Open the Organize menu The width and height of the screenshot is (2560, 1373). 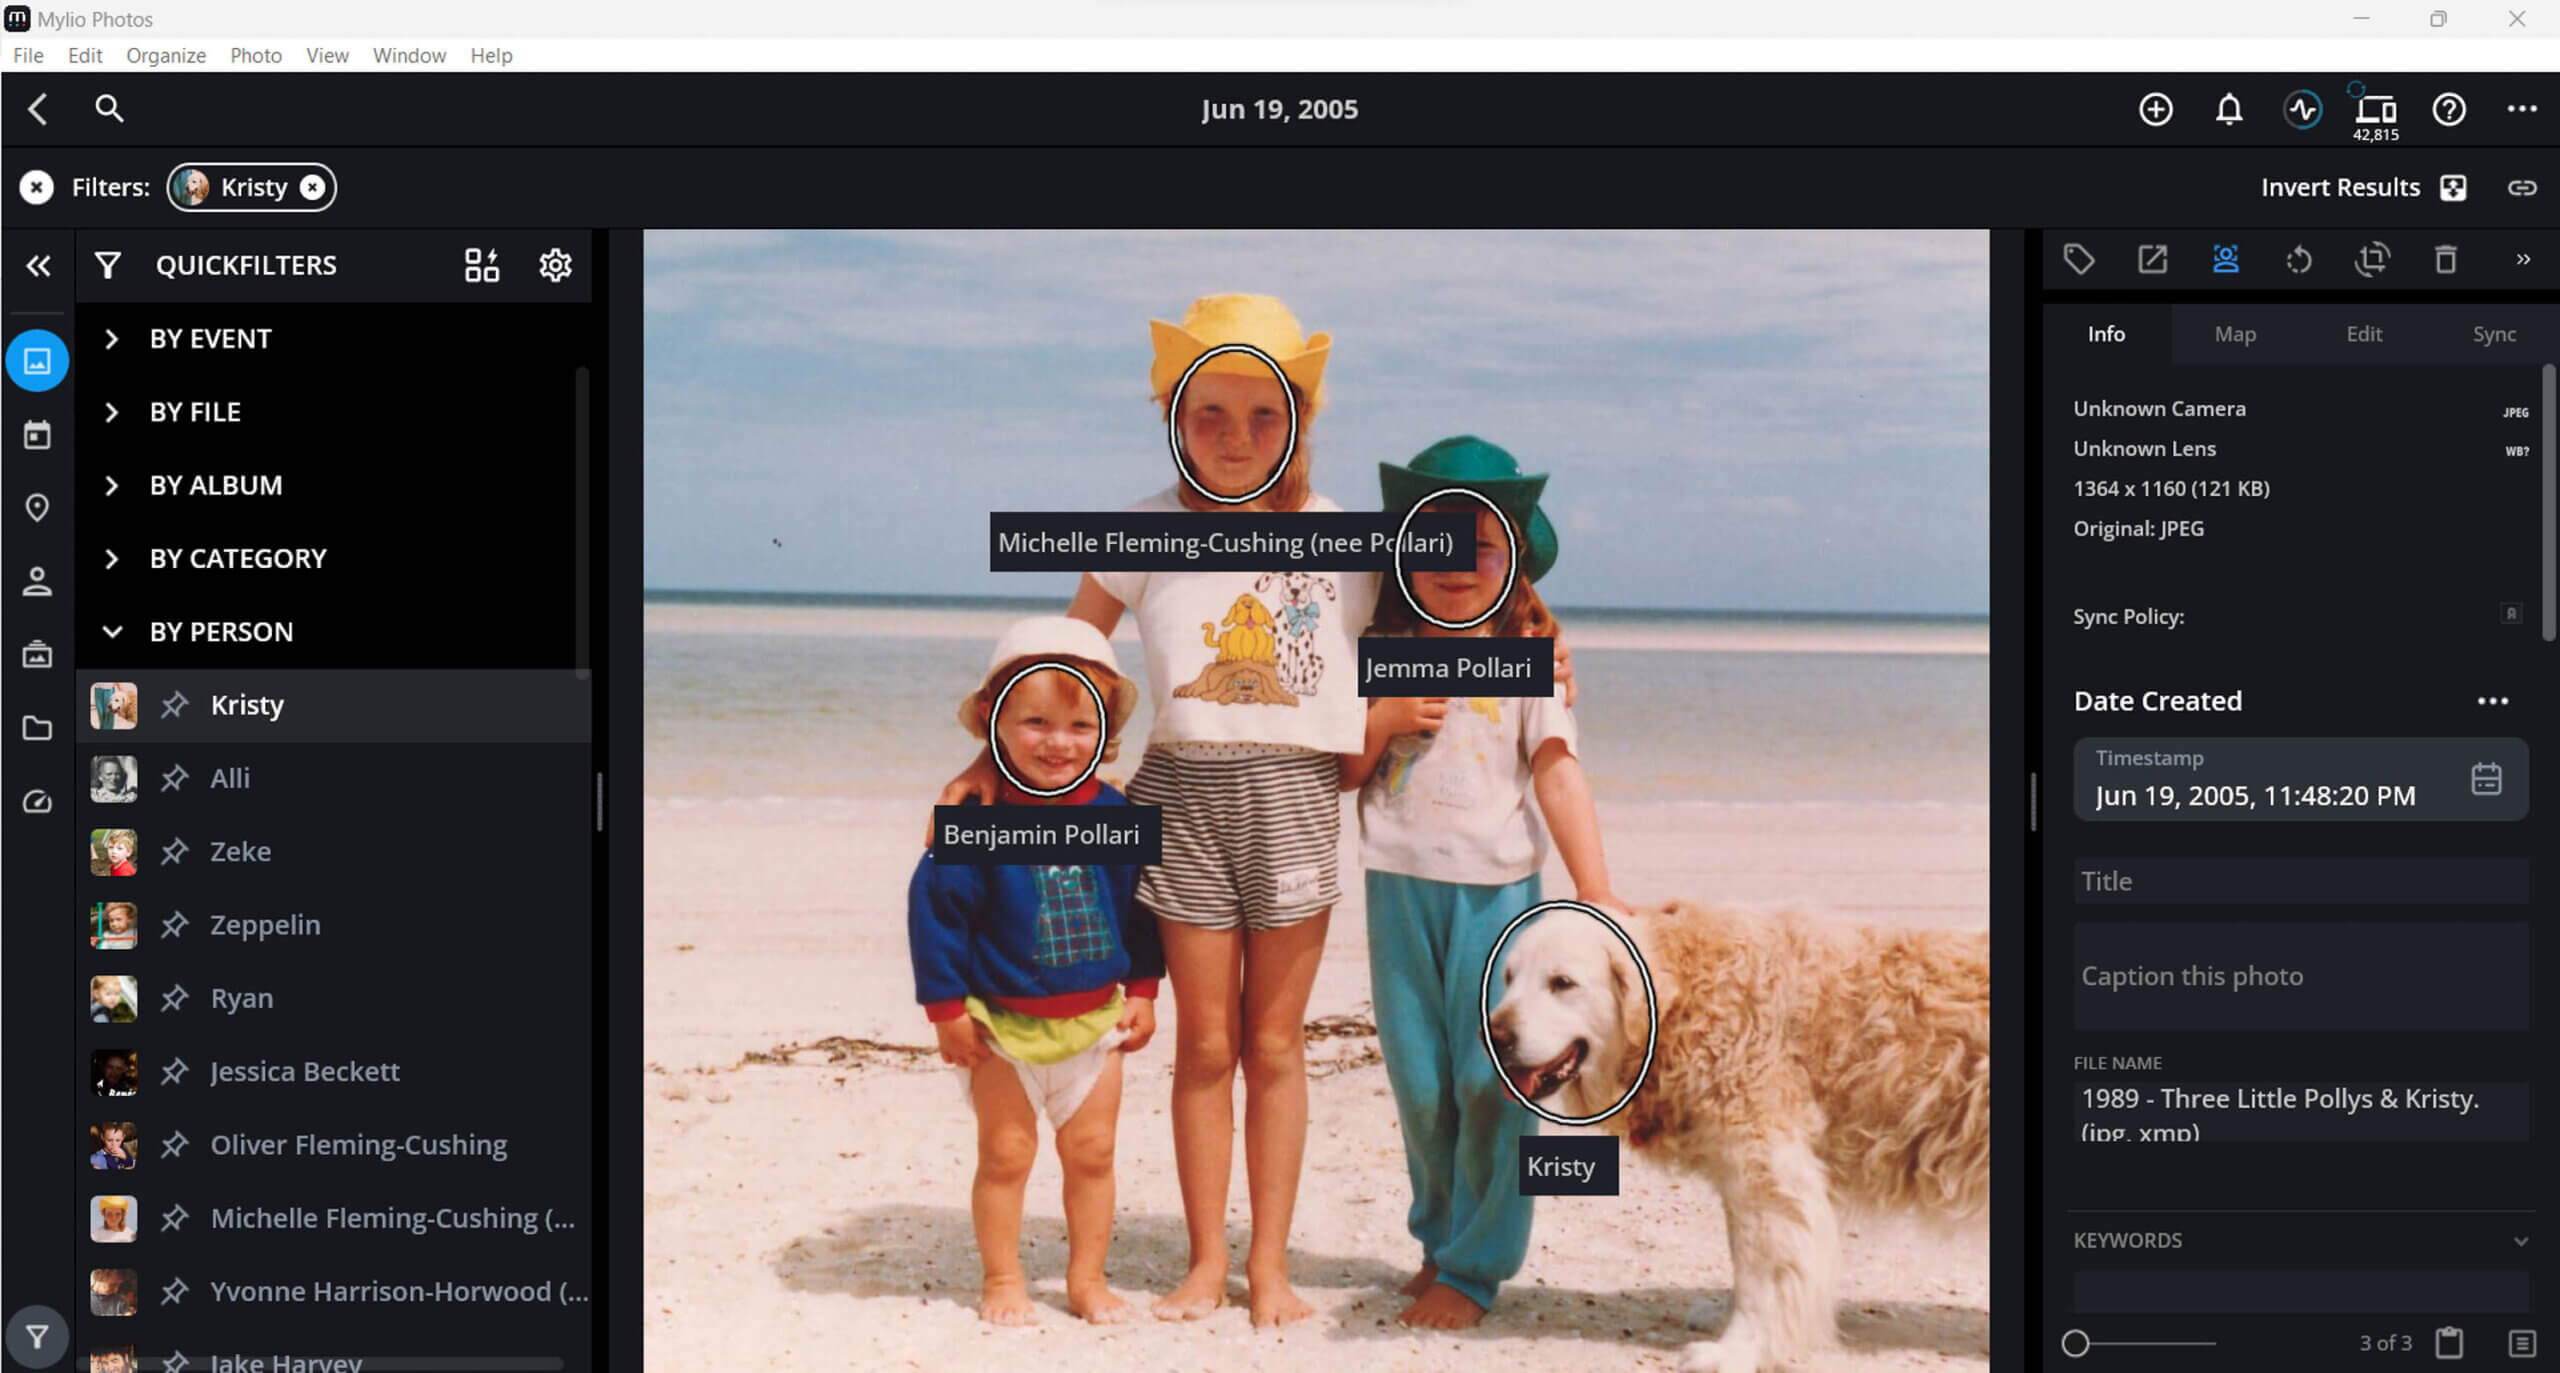165,56
